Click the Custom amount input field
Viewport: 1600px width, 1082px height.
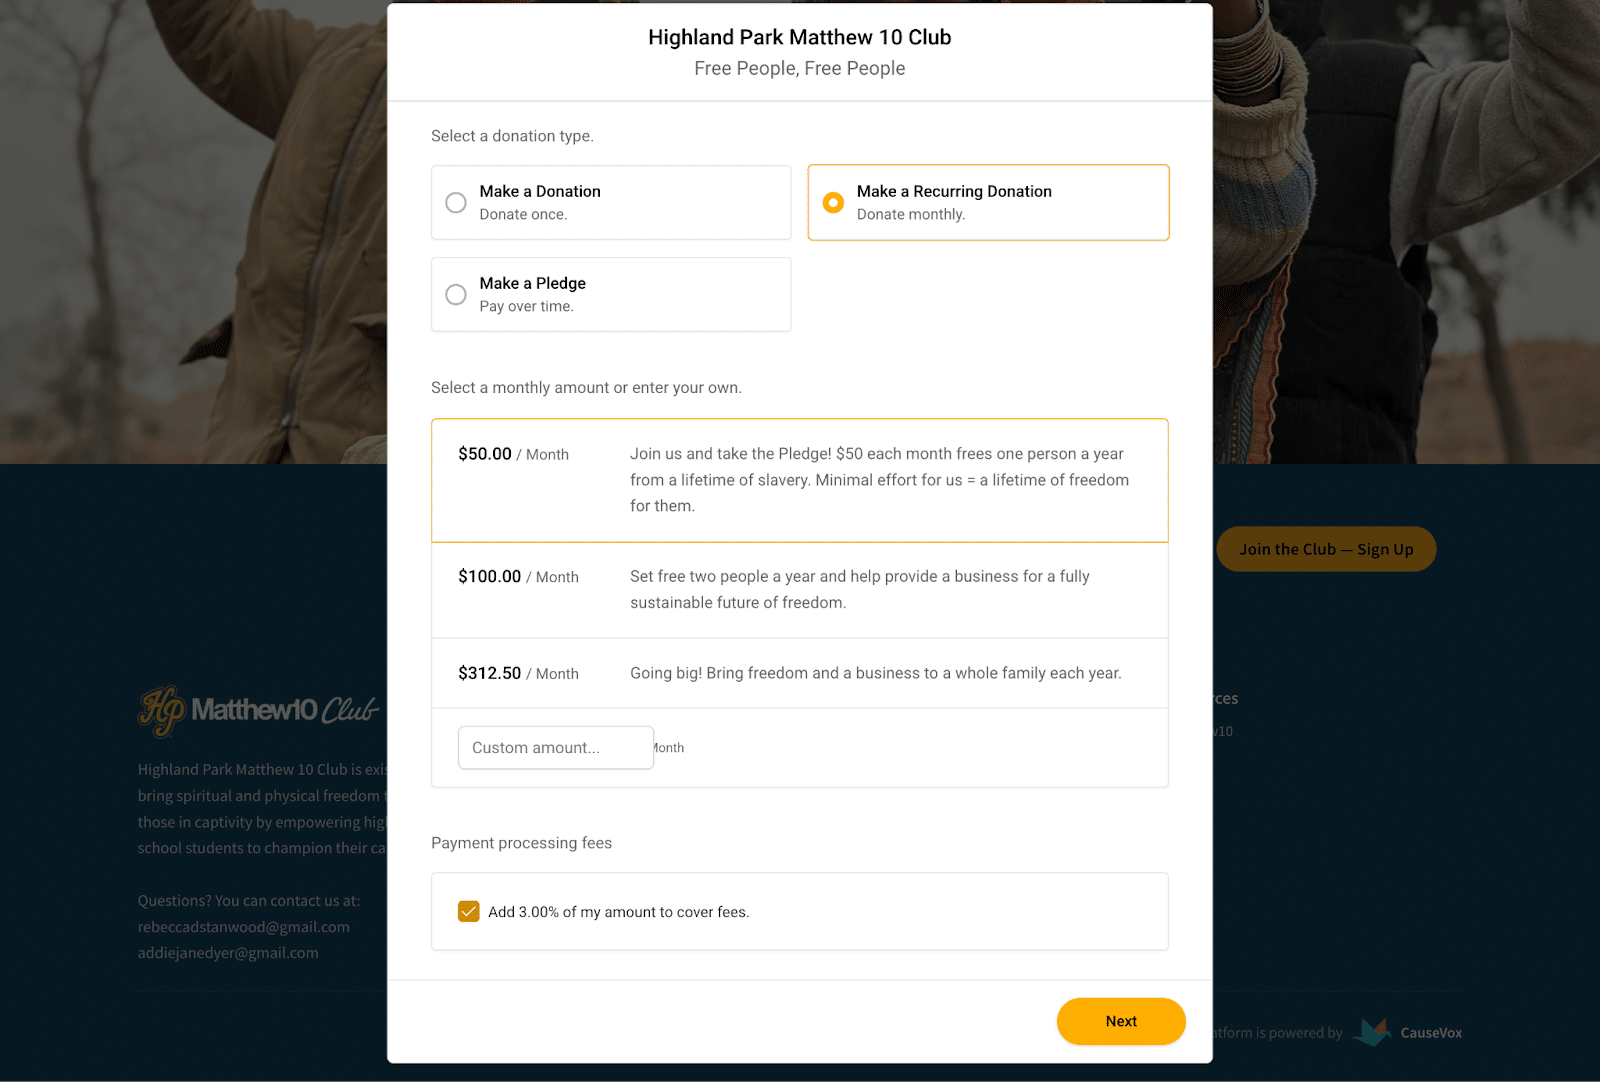(x=555, y=747)
